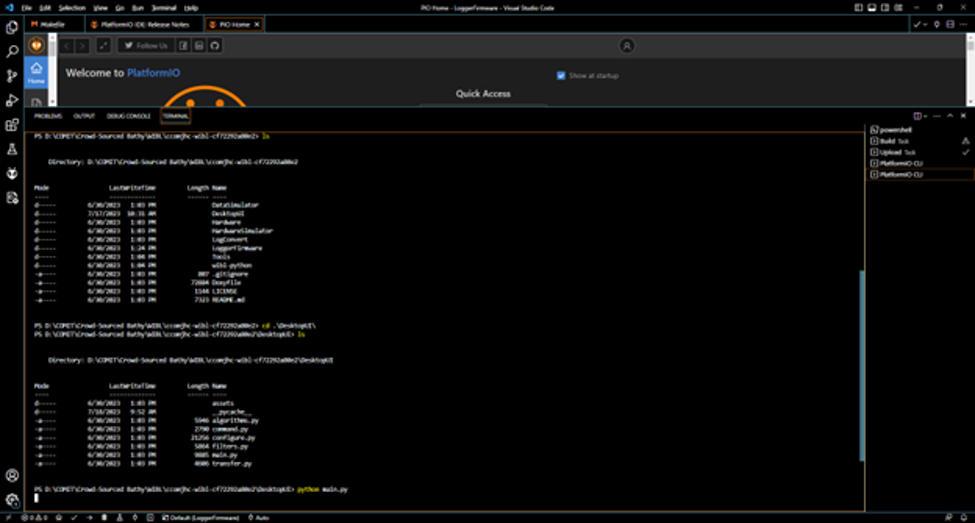Click PlatformIO Upload arrow in status bar

coord(90,517)
